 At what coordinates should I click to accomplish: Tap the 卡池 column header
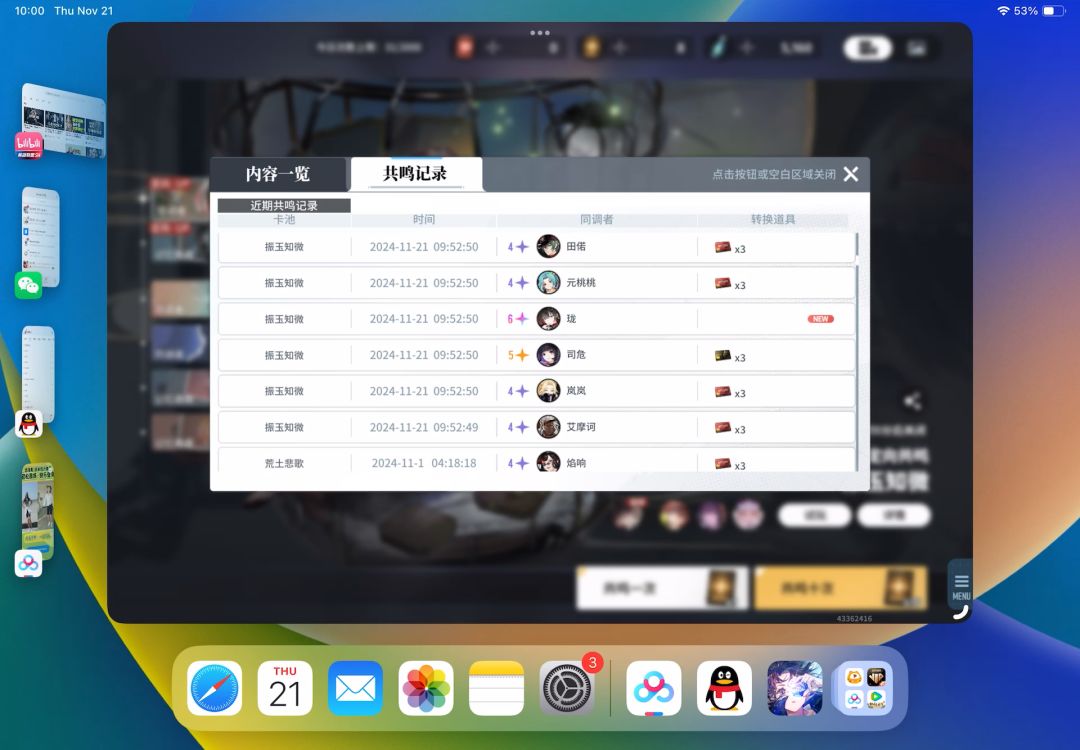tap(284, 219)
